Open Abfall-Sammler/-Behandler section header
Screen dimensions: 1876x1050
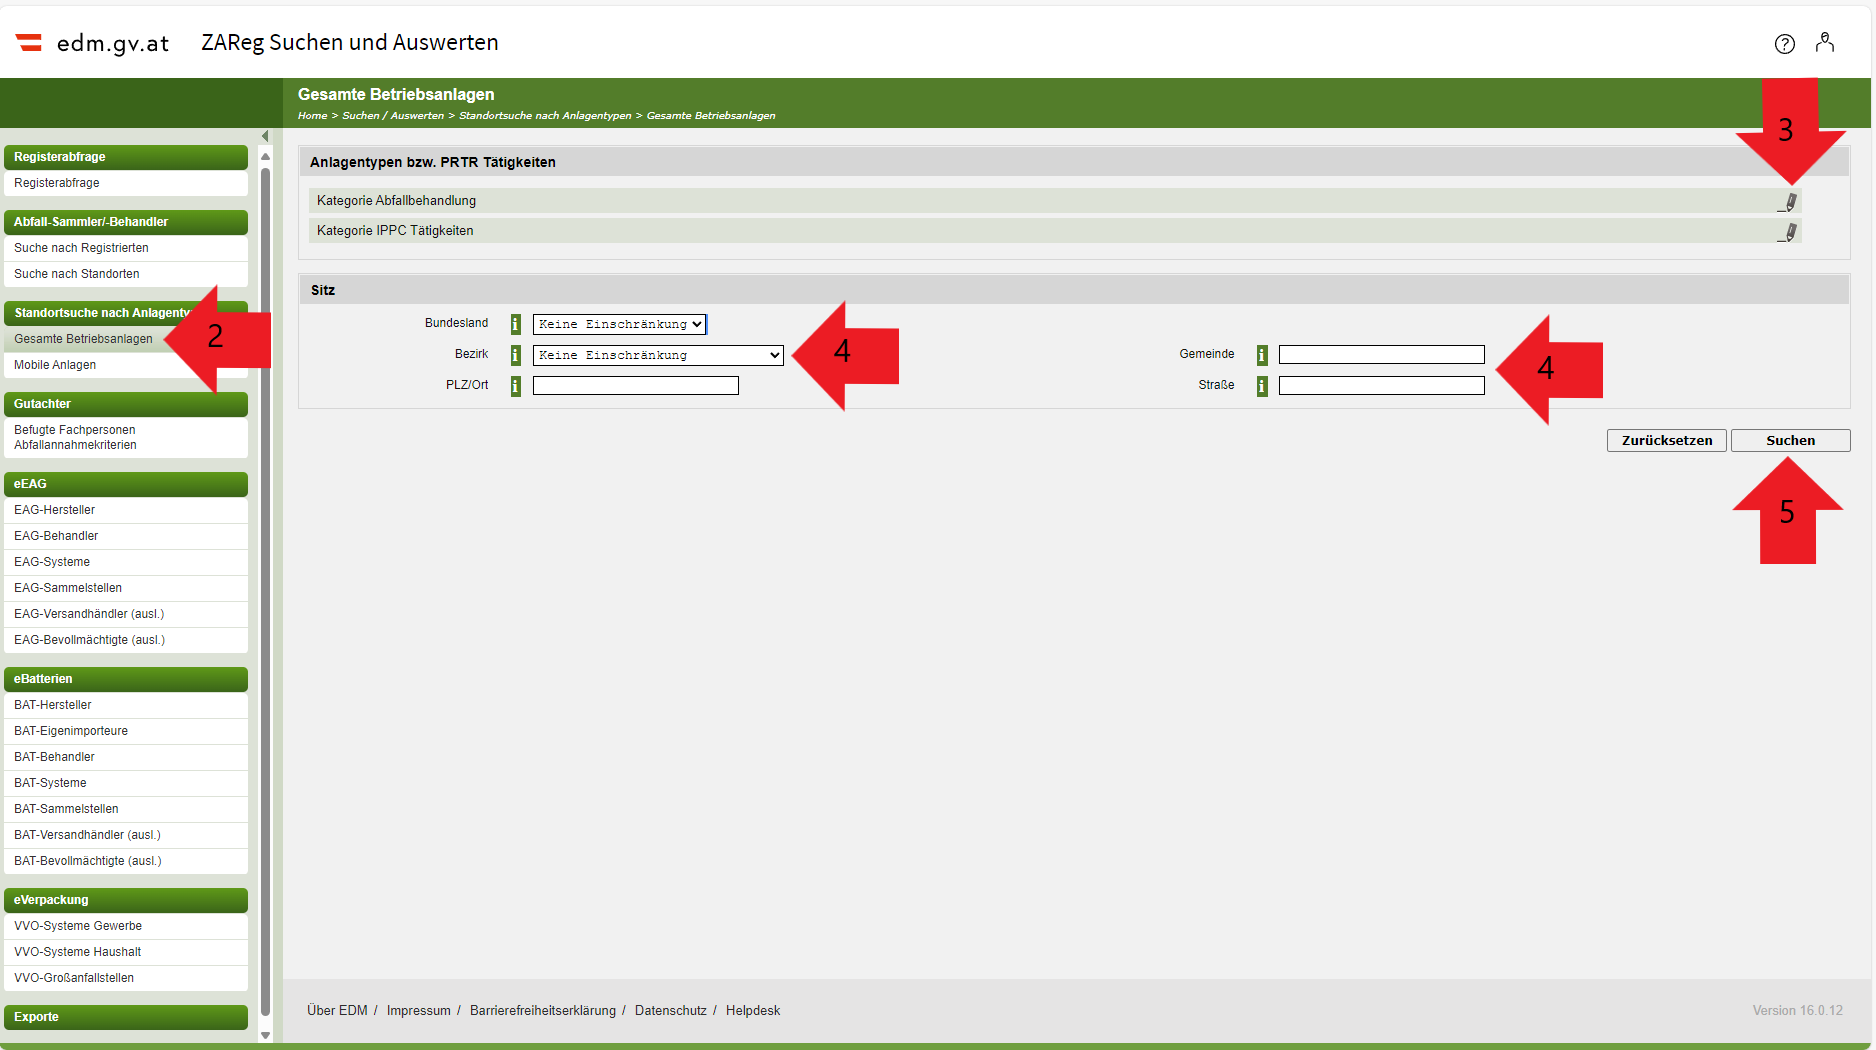[126, 222]
